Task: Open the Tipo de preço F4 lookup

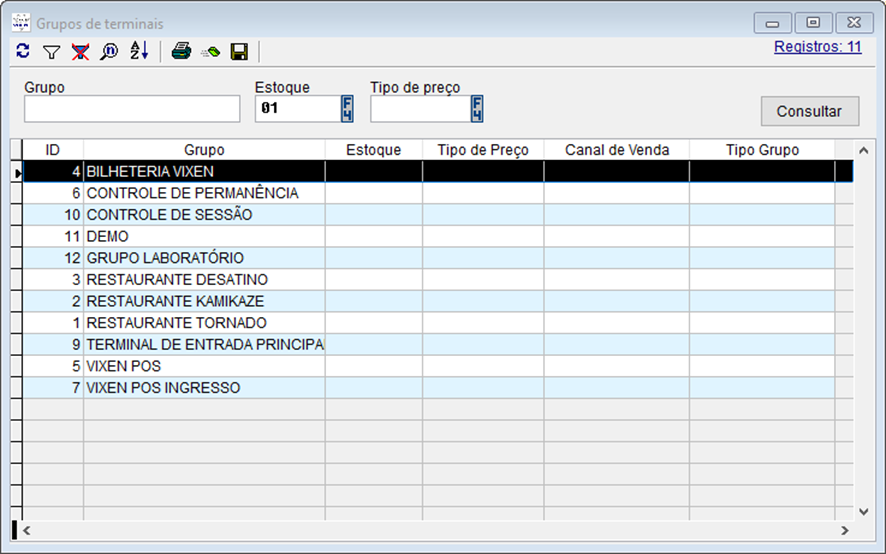Action: 477,109
